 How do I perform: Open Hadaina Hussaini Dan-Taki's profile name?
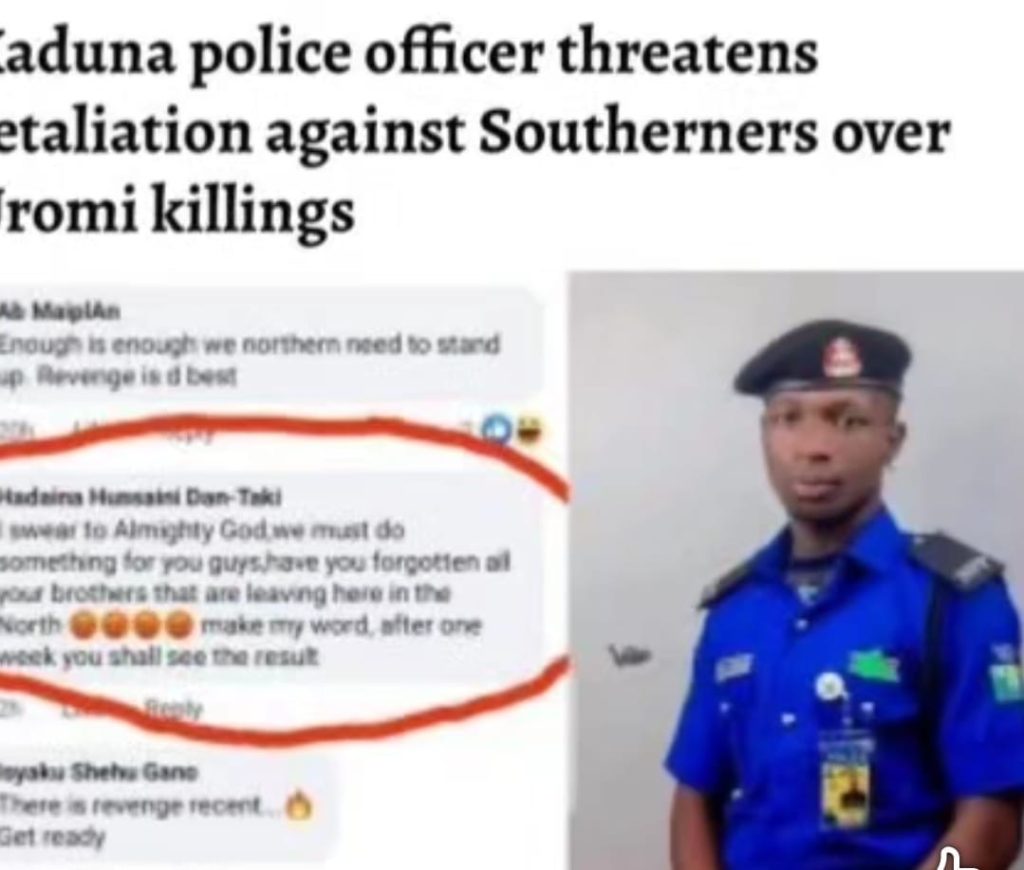140,498
